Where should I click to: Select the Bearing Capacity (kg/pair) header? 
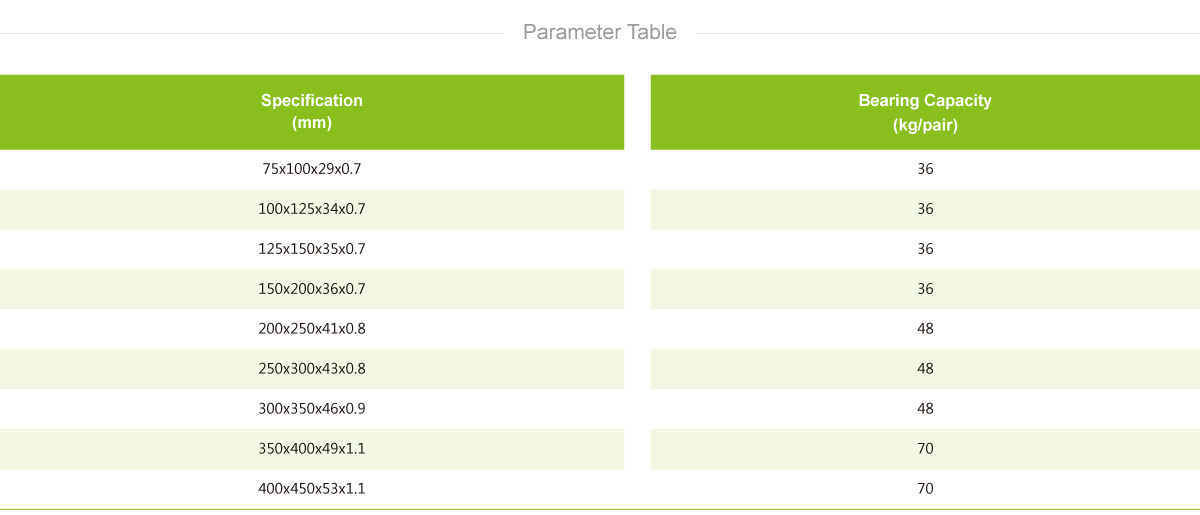pyautogui.click(x=925, y=112)
